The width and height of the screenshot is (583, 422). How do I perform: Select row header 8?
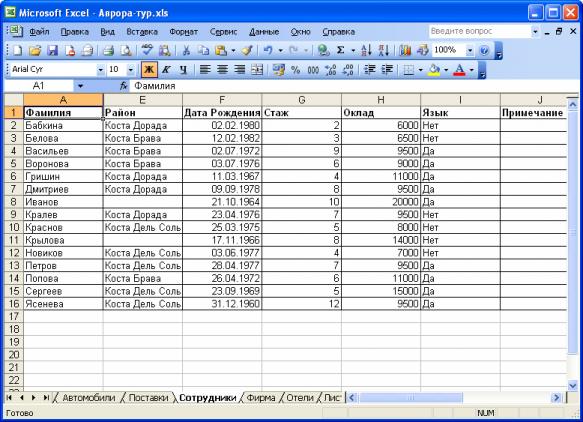13,202
